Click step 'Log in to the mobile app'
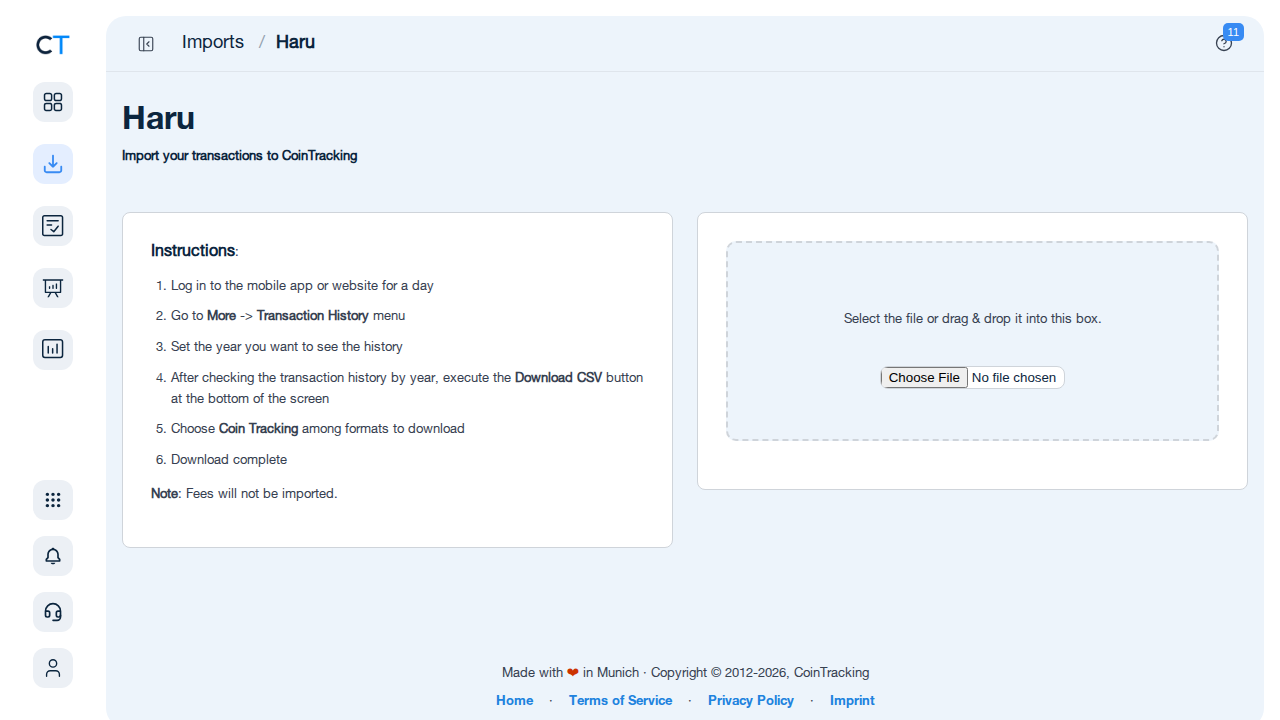 [x=302, y=285]
